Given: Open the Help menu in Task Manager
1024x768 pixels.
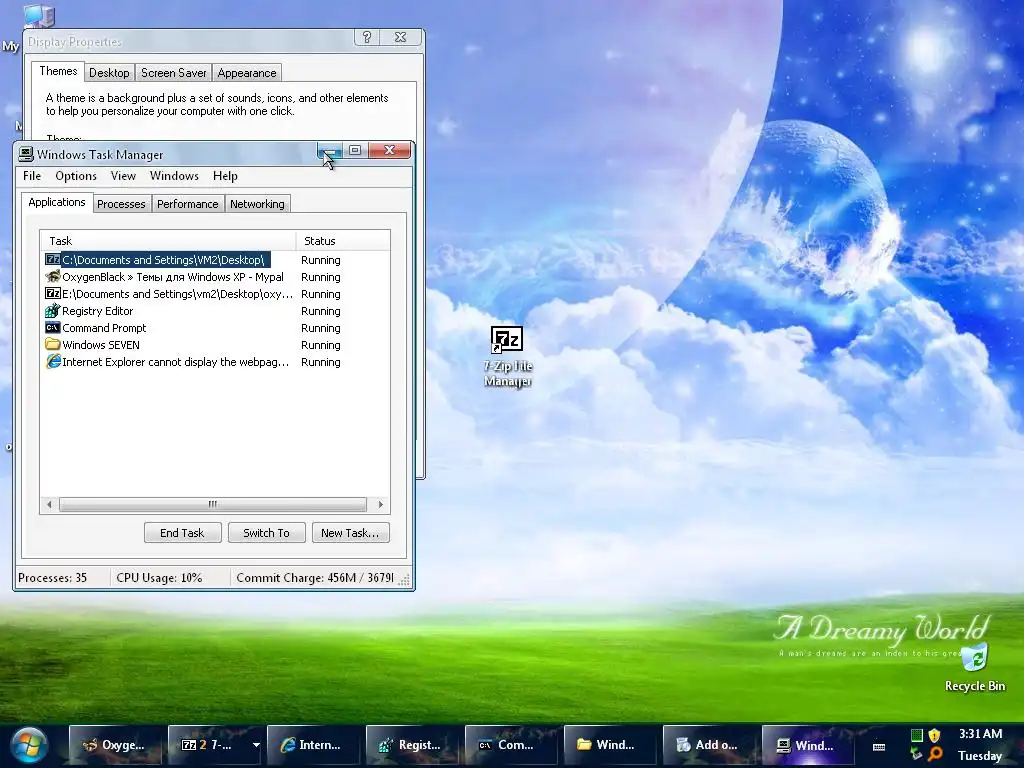Looking at the screenshot, I should coord(225,176).
